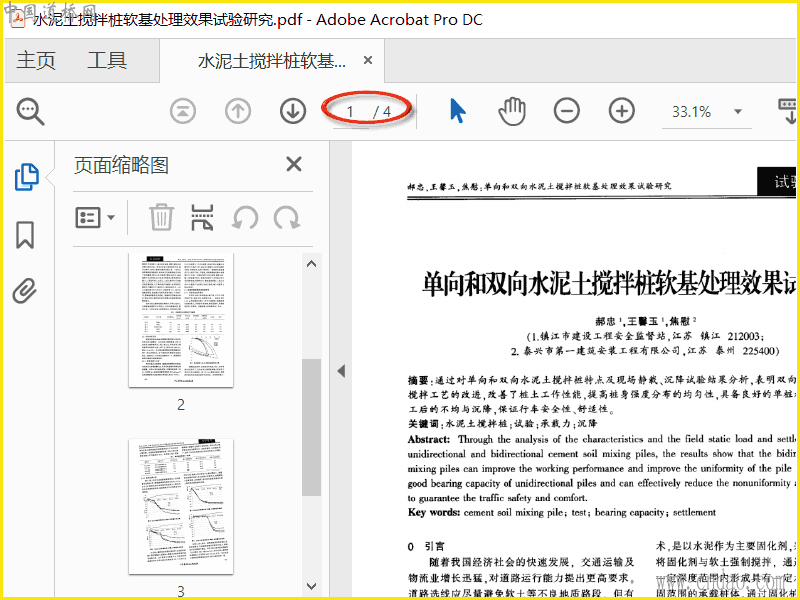Click the 摘要 label in document
Viewport: 800px width, 600px height.
420,380
